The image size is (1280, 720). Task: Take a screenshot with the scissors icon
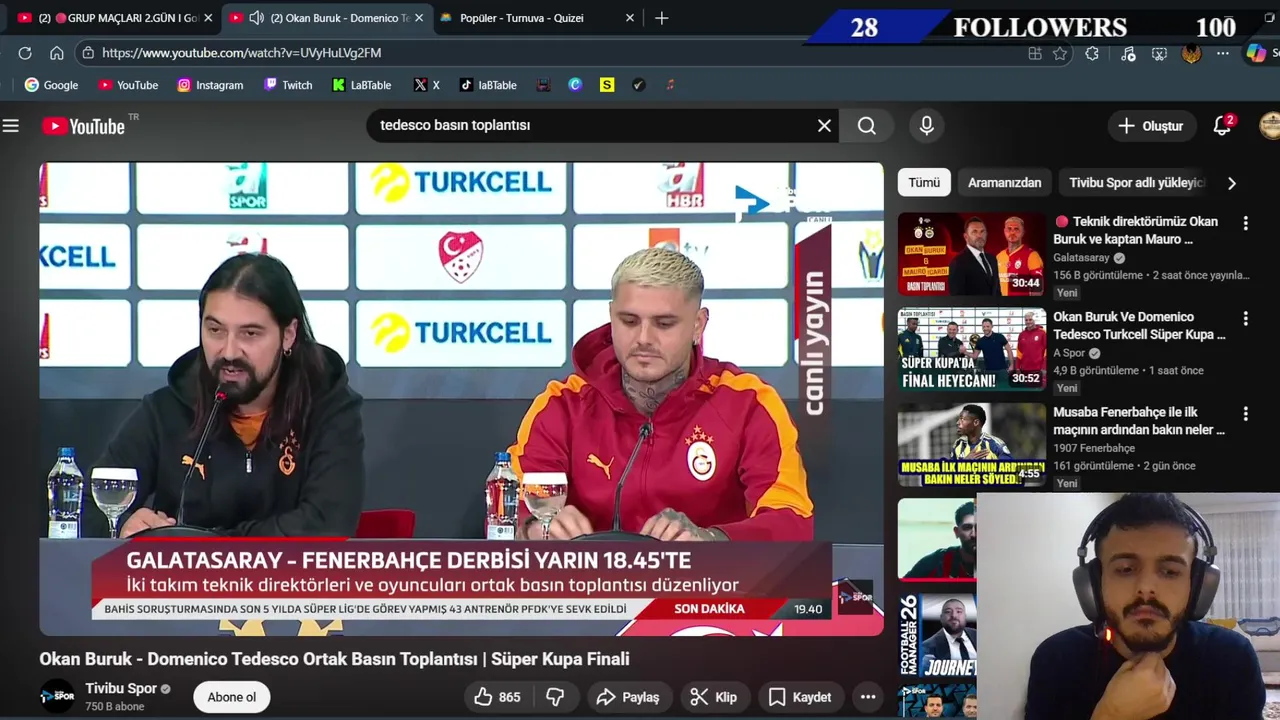point(1159,54)
